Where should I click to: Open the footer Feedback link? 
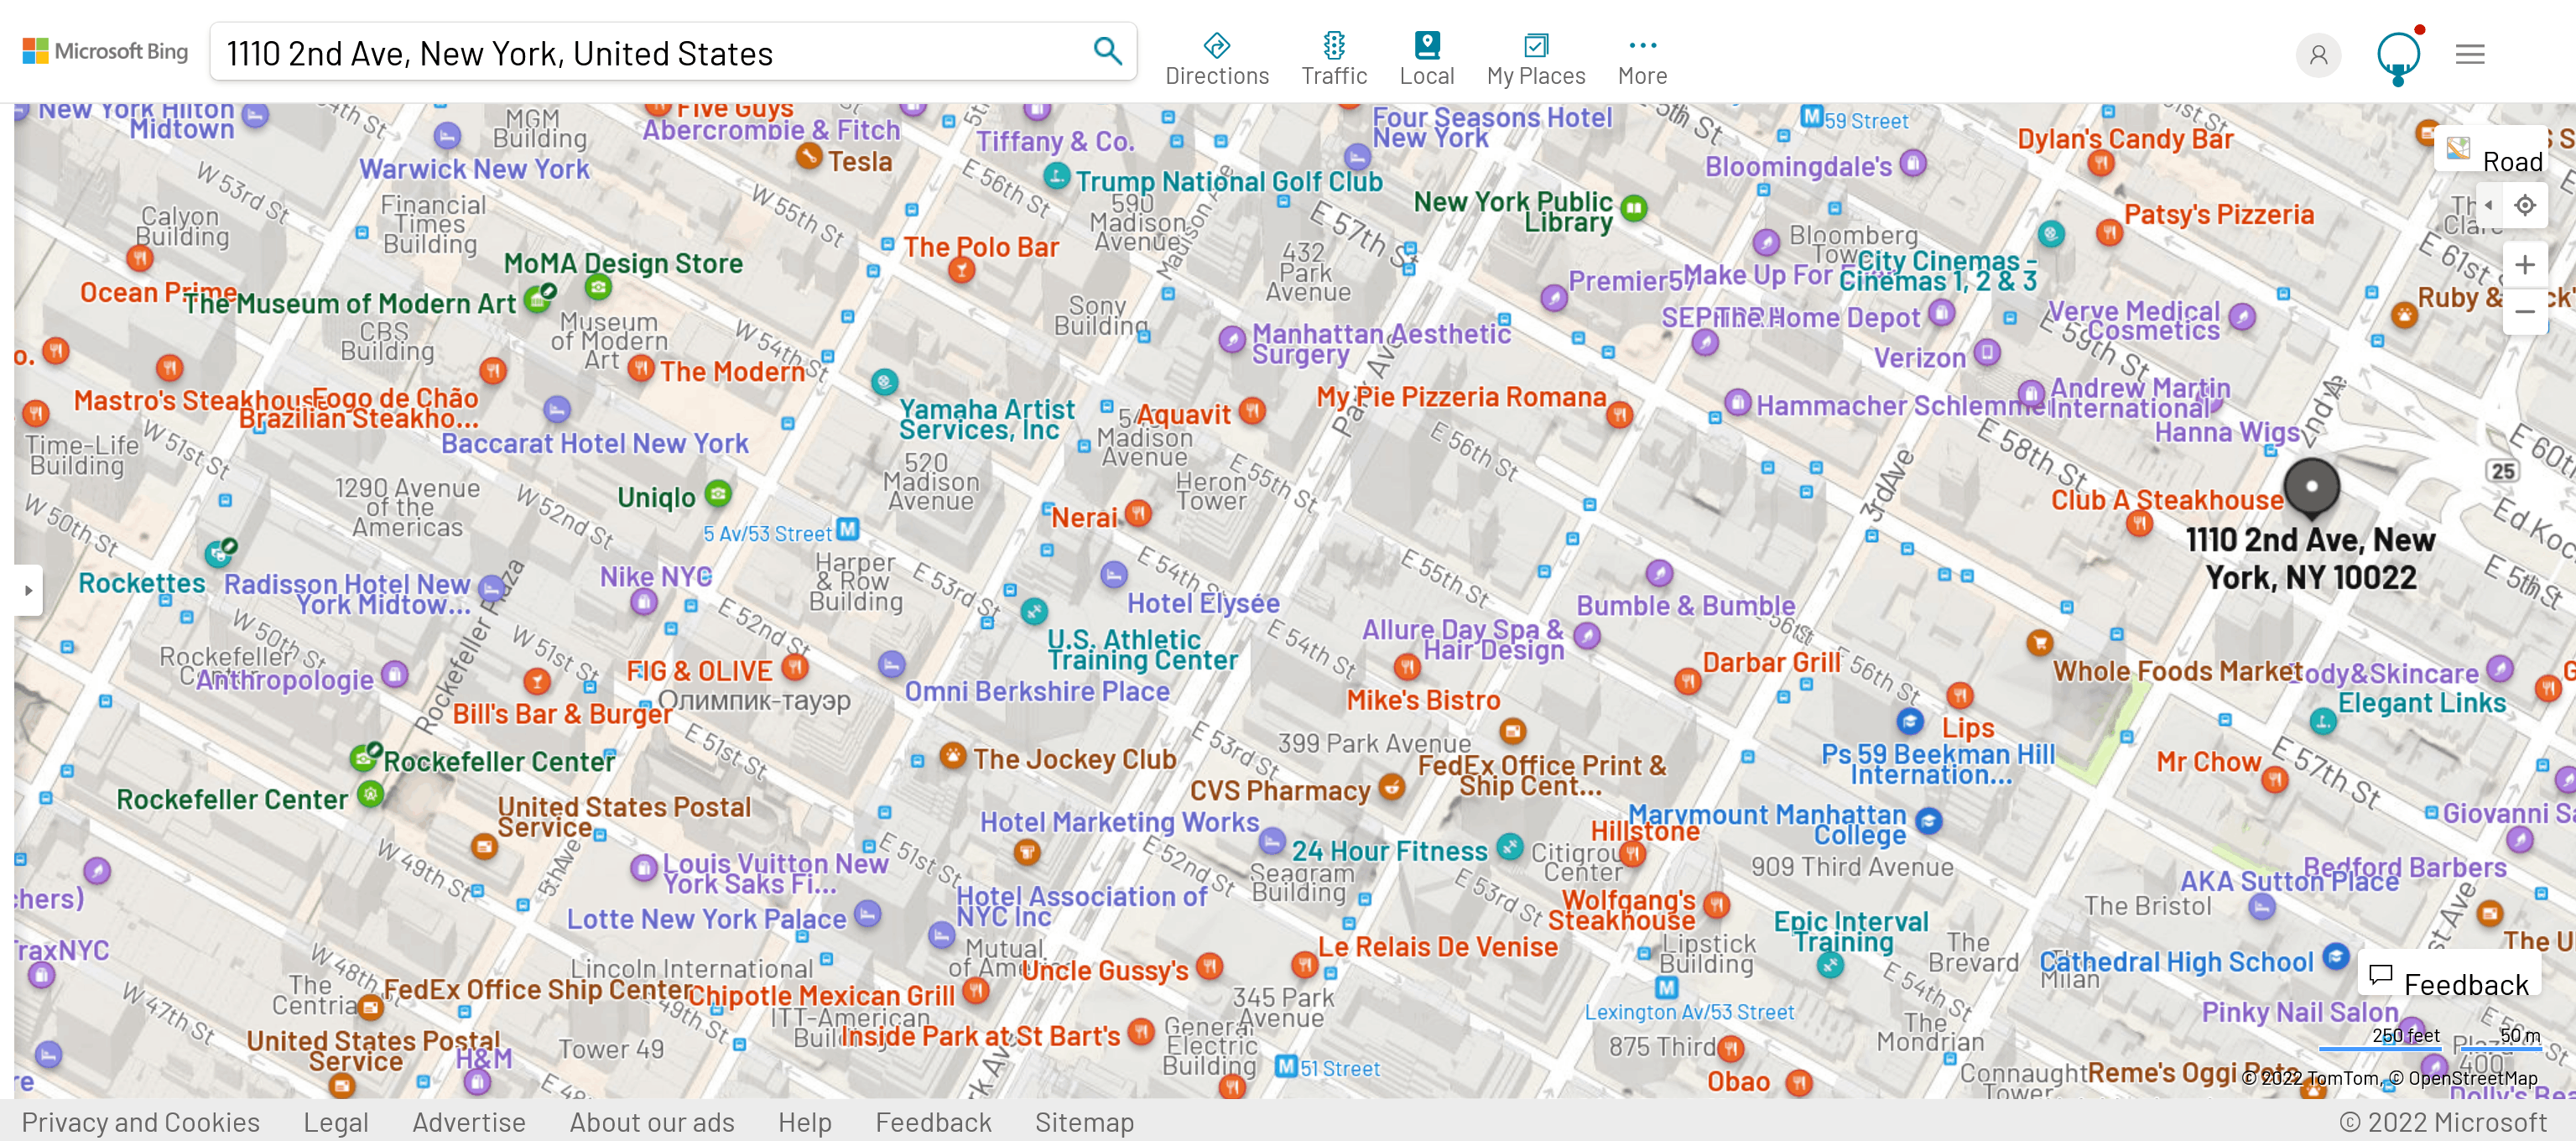933,1122
